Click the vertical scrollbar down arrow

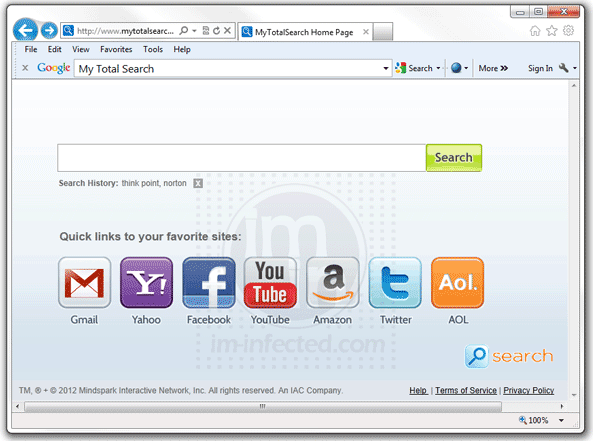click(x=574, y=394)
